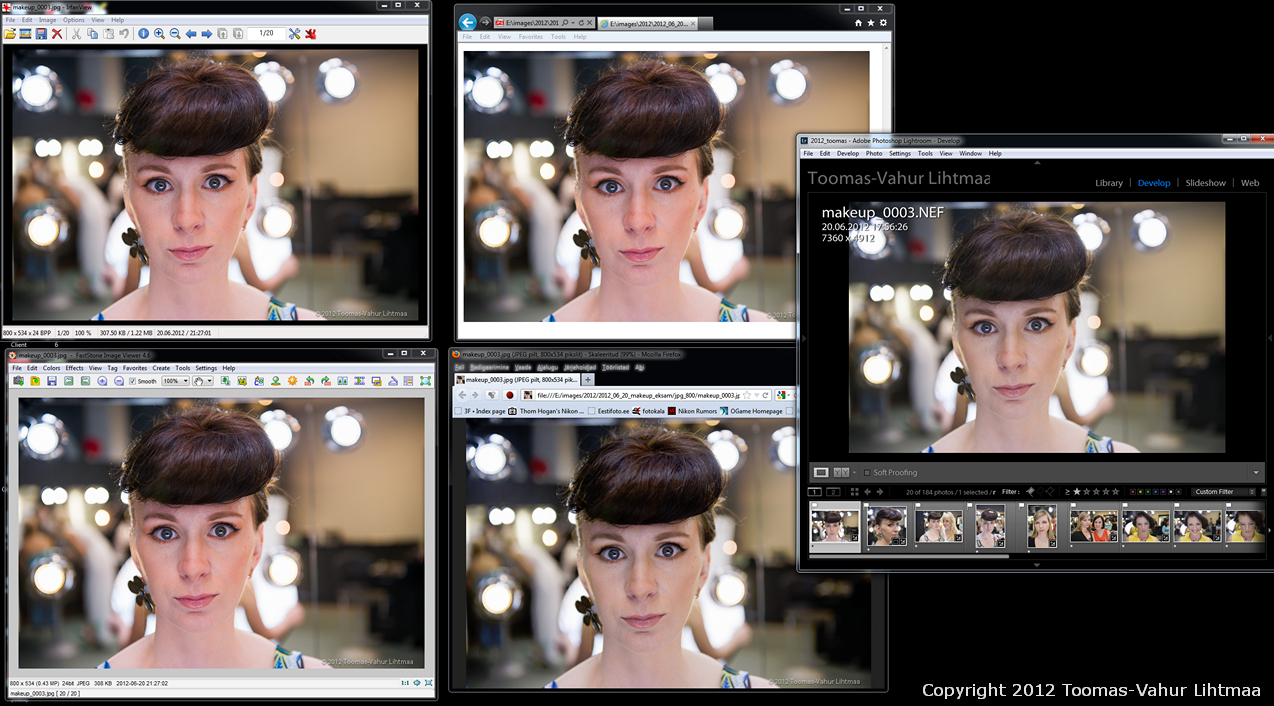Open Lightroom Develop menu
The width and height of the screenshot is (1274, 706).
848,153
